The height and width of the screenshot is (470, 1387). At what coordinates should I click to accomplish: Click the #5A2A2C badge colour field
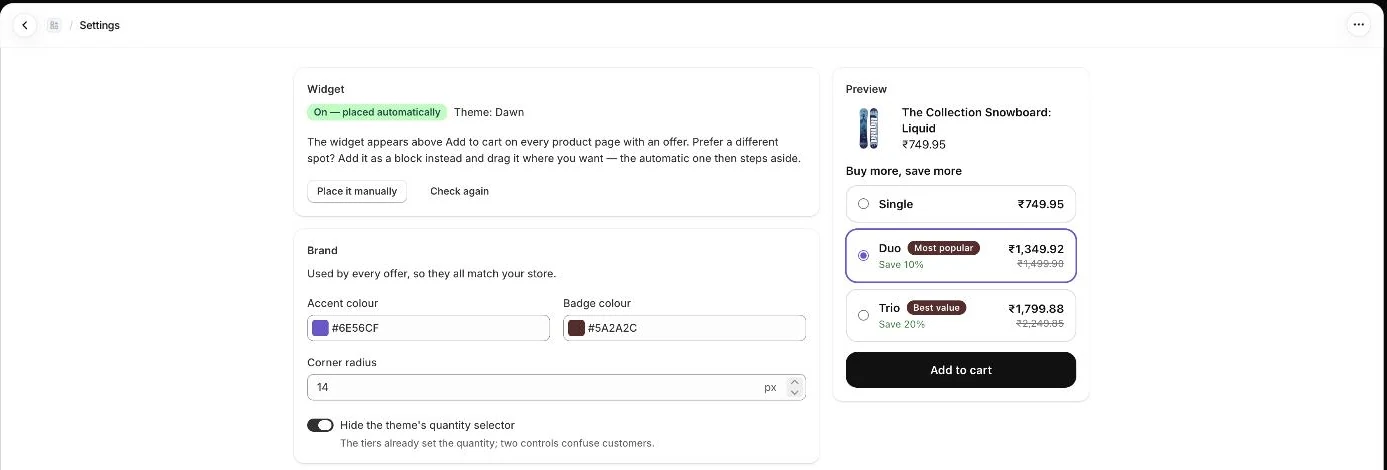(x=684, y=328)
